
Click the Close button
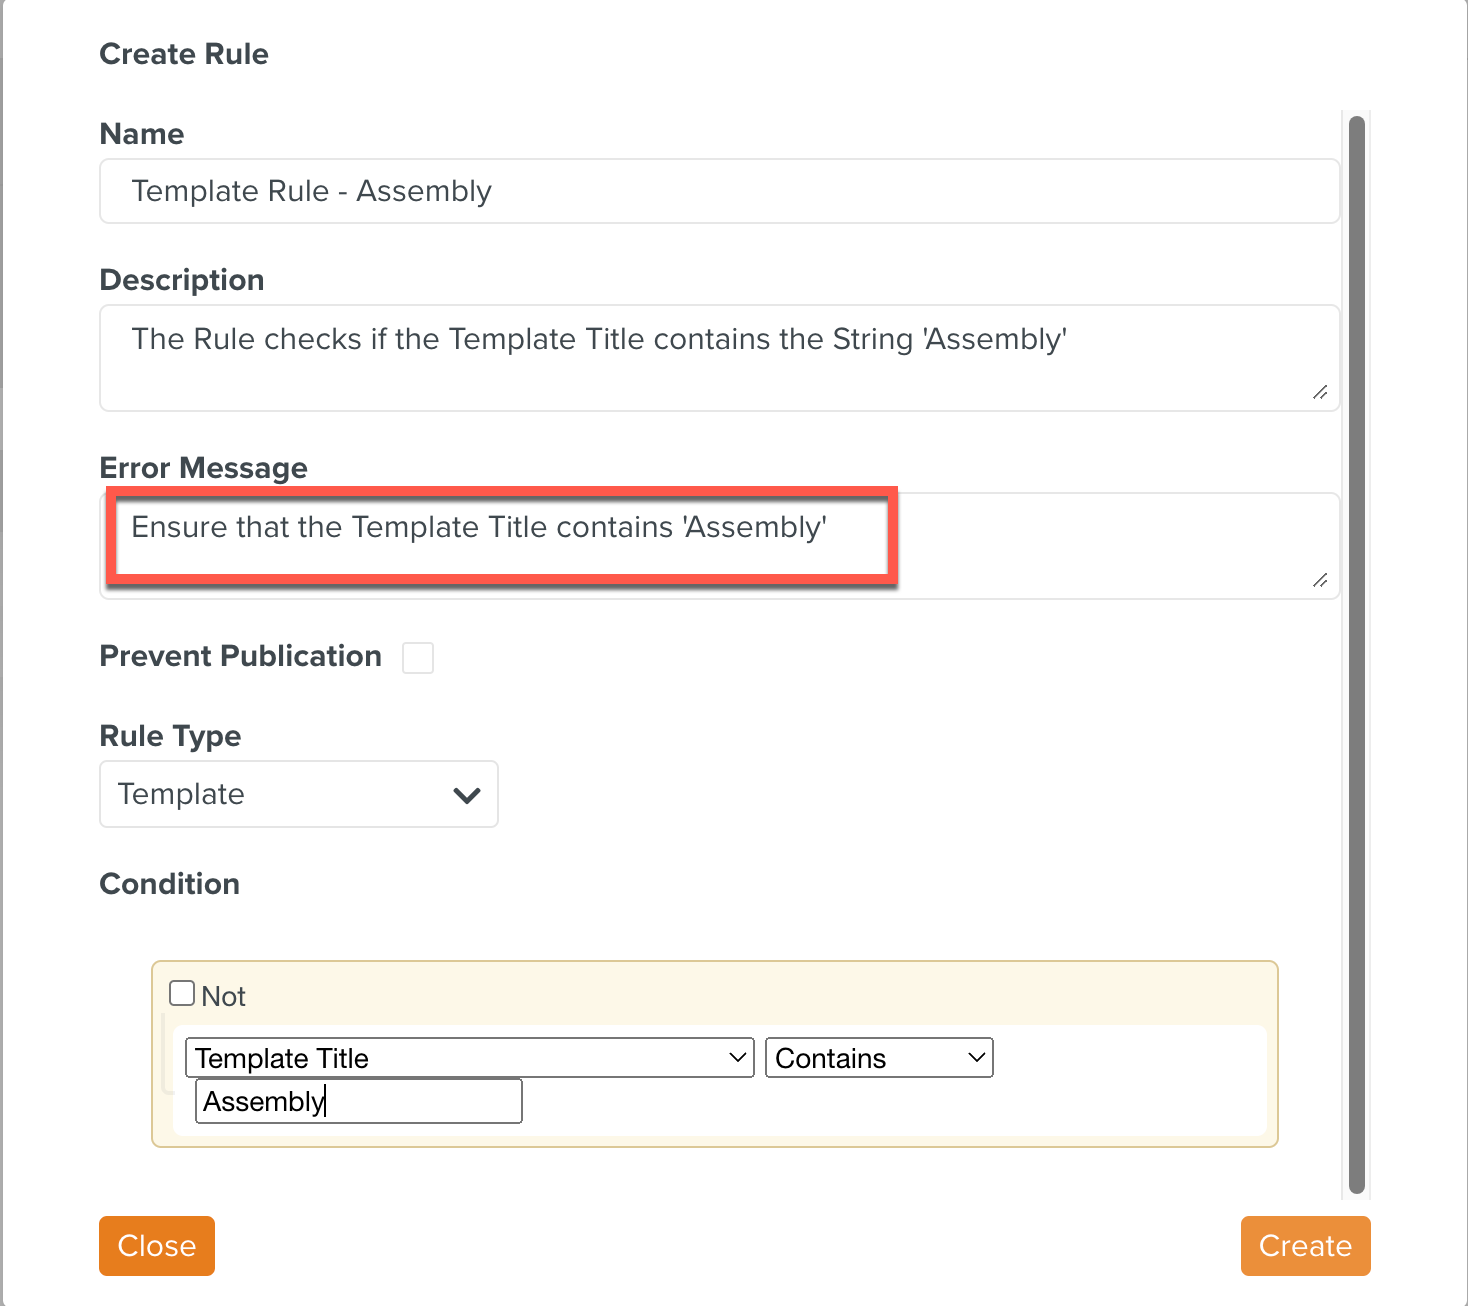(x=157, y=1246)
